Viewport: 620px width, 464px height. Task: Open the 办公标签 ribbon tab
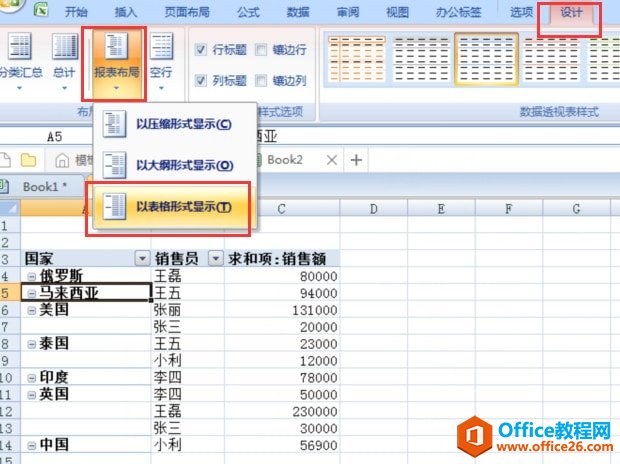[458, 12]
